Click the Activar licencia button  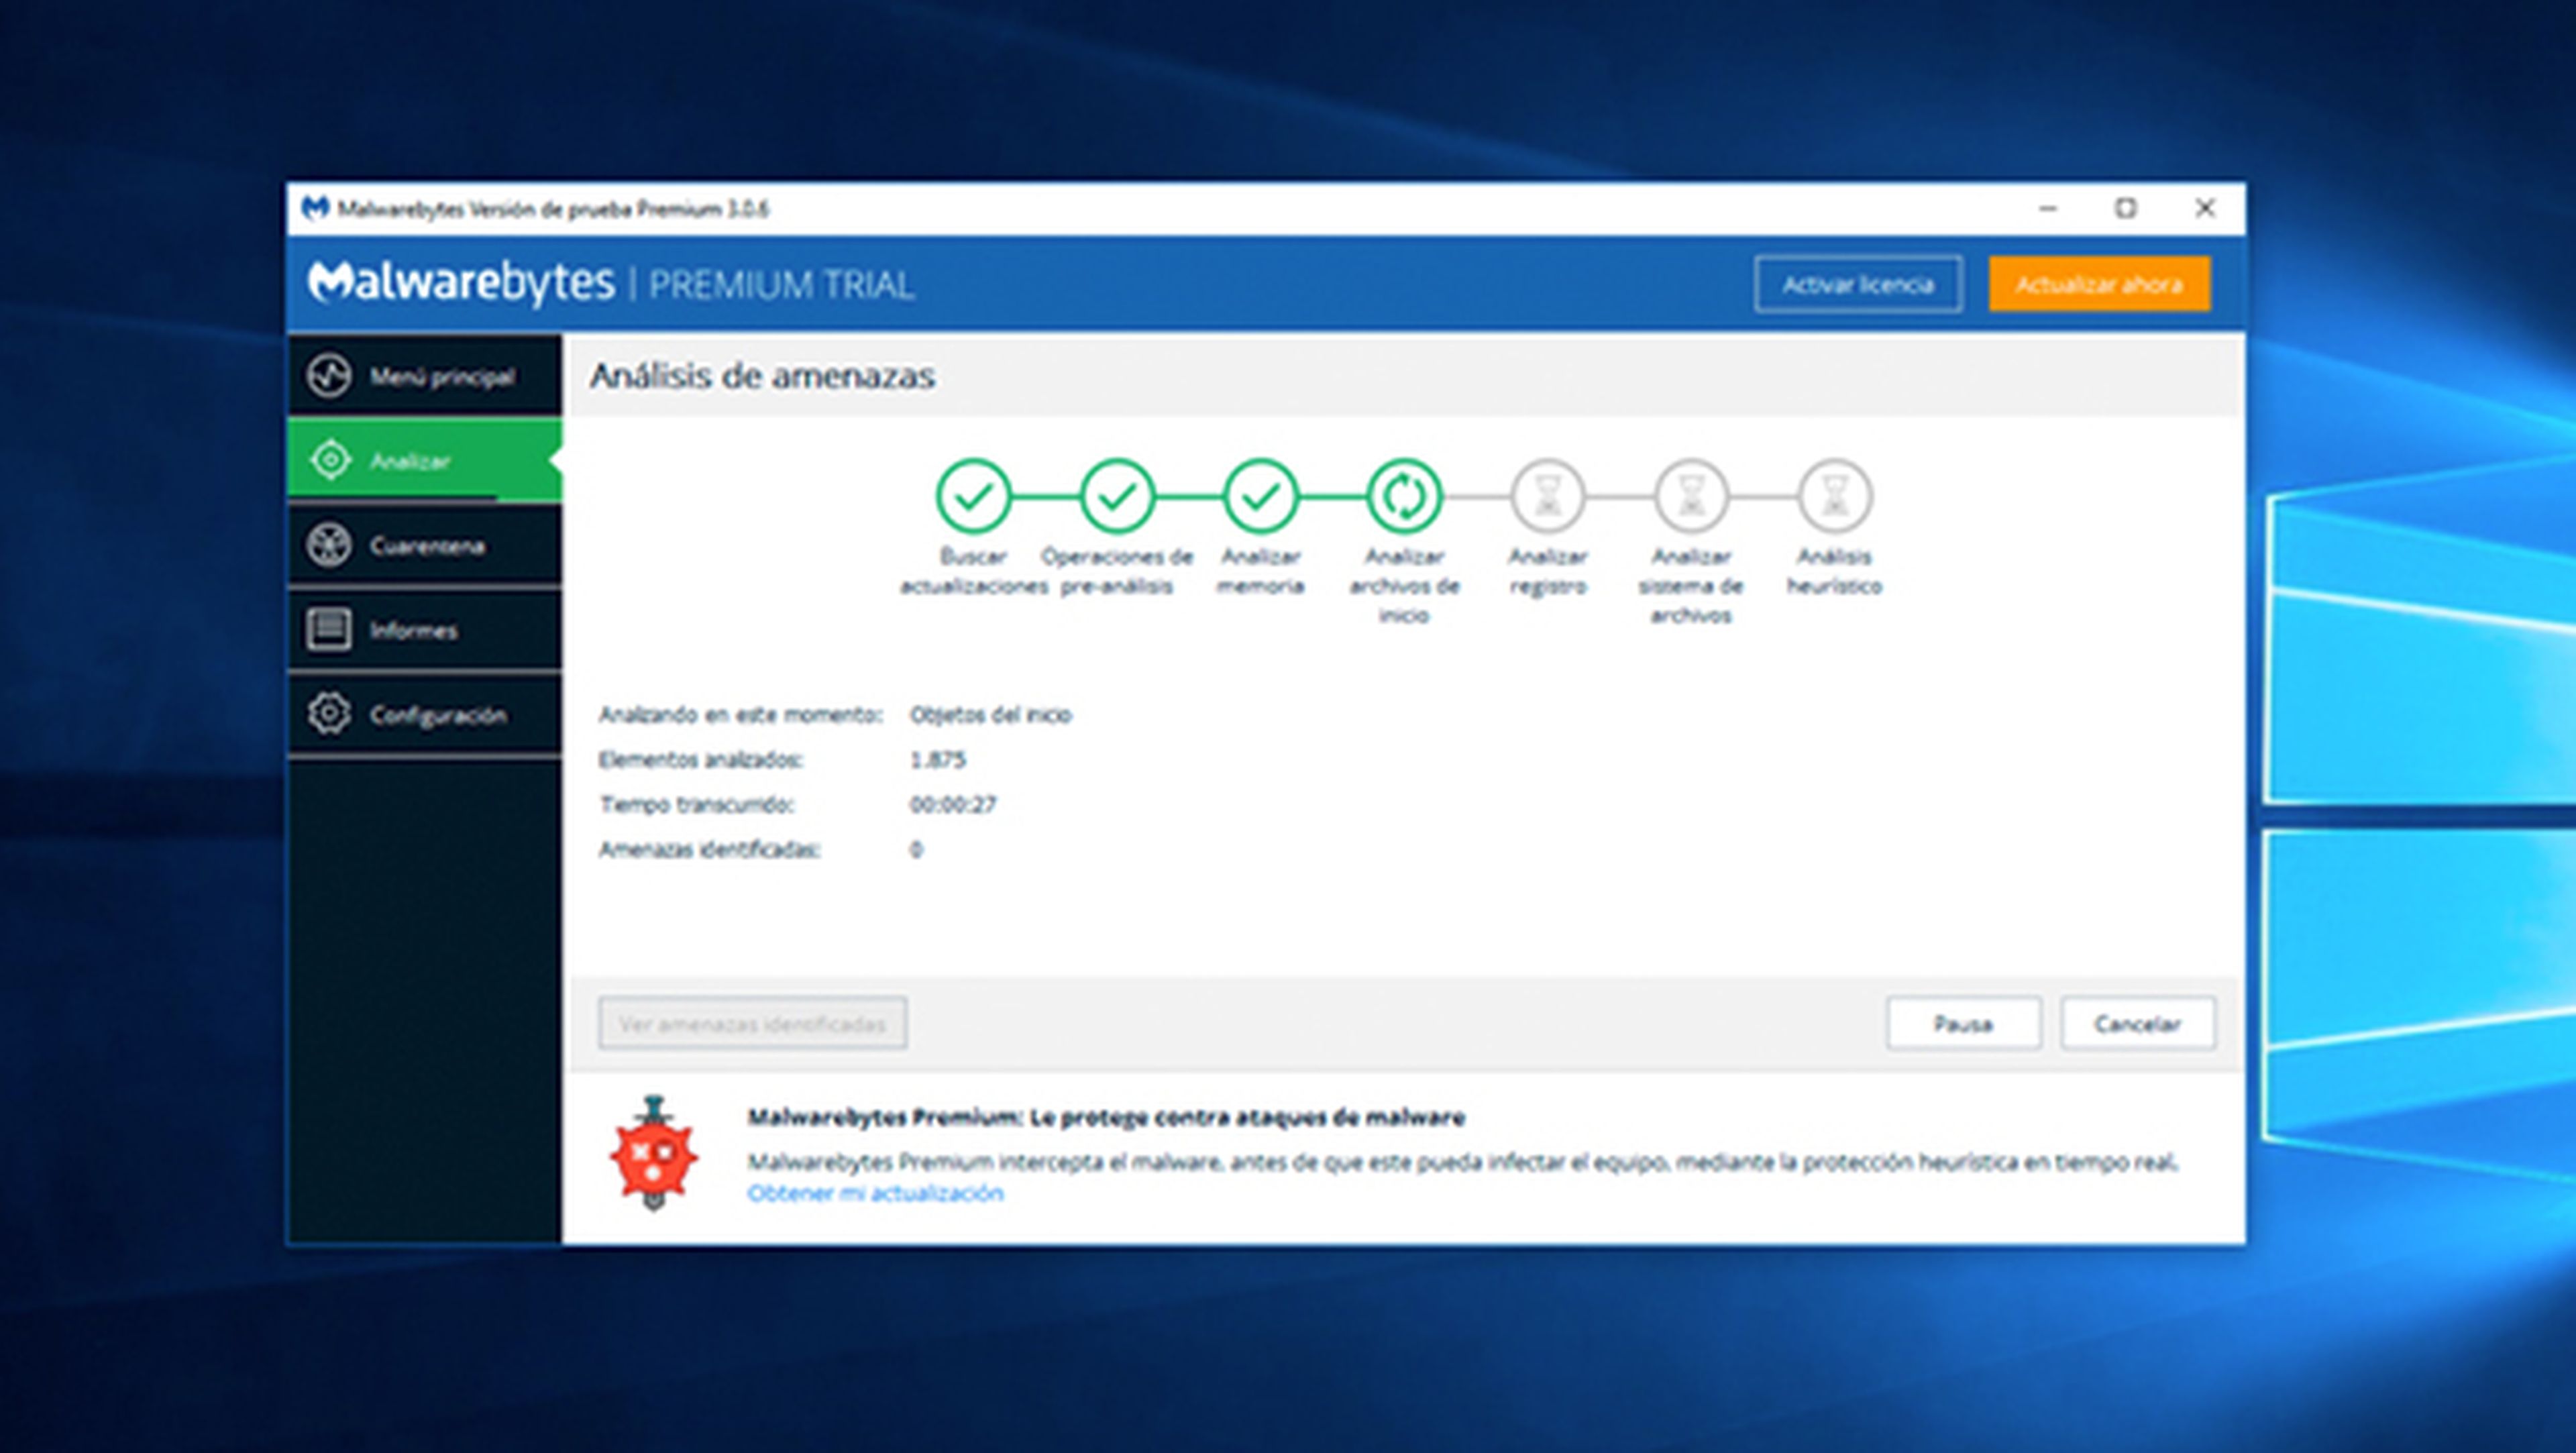click(1858, 284)
